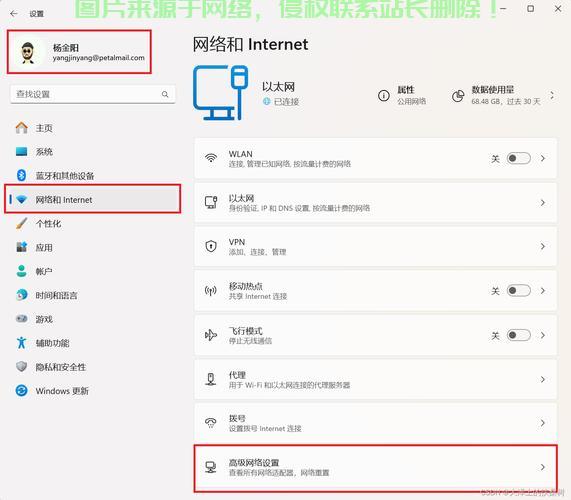Click the magnifier search icon
This screenshot has width=571, height=500.
pos(165,94)
